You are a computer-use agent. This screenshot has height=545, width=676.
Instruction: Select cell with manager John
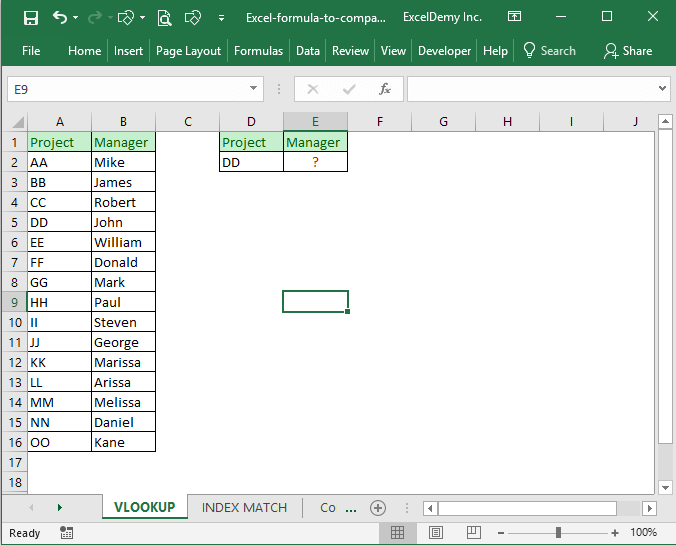pos(123,222)
